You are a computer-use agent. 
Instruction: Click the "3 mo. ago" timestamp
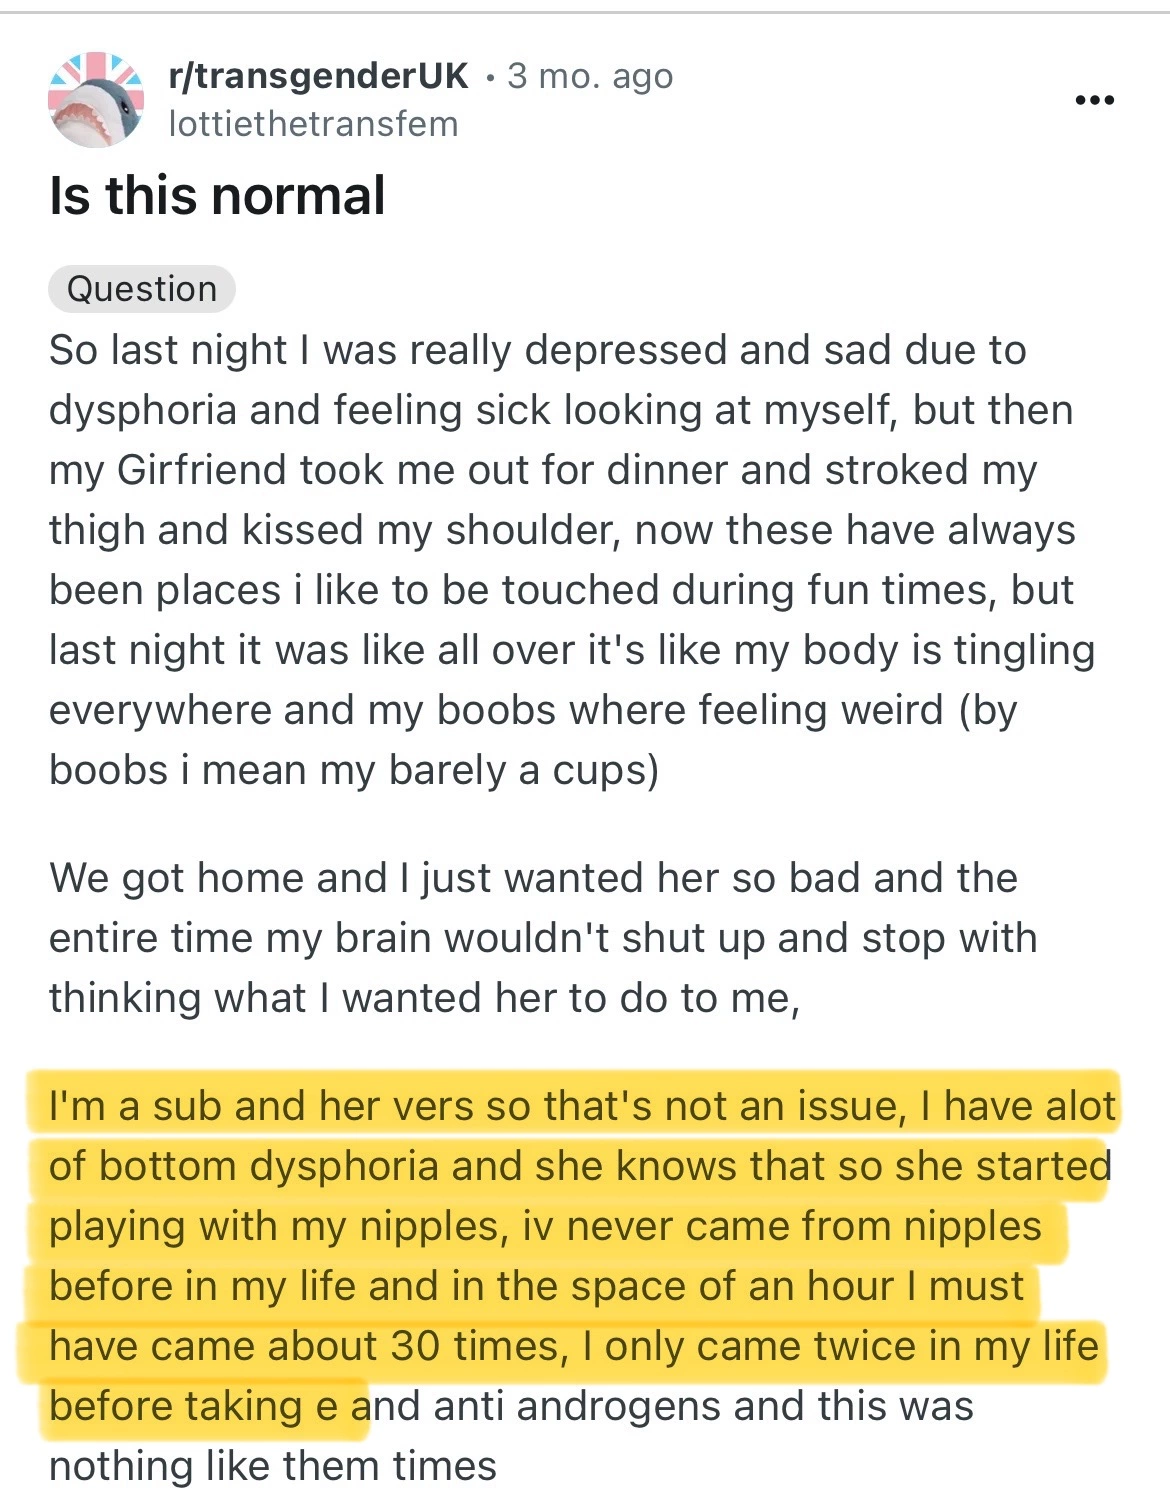click(590, 75)
